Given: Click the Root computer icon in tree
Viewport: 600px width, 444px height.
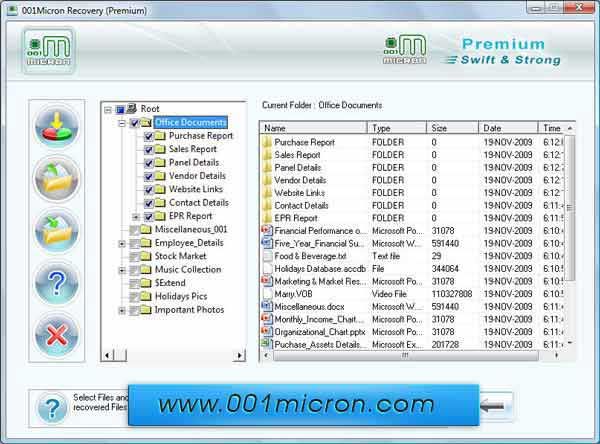Looking at the screenshot, I should (132, 109).
